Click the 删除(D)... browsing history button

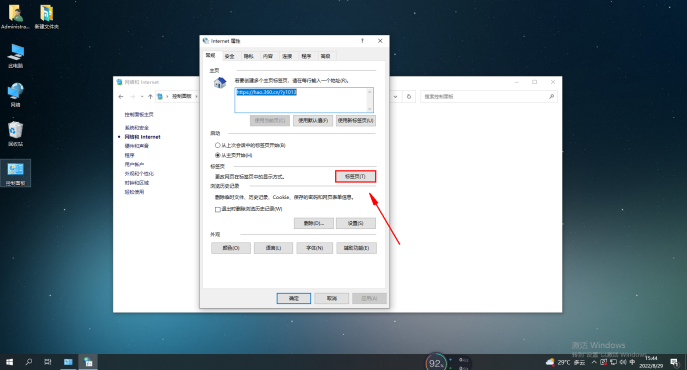(x=314, y=223)
